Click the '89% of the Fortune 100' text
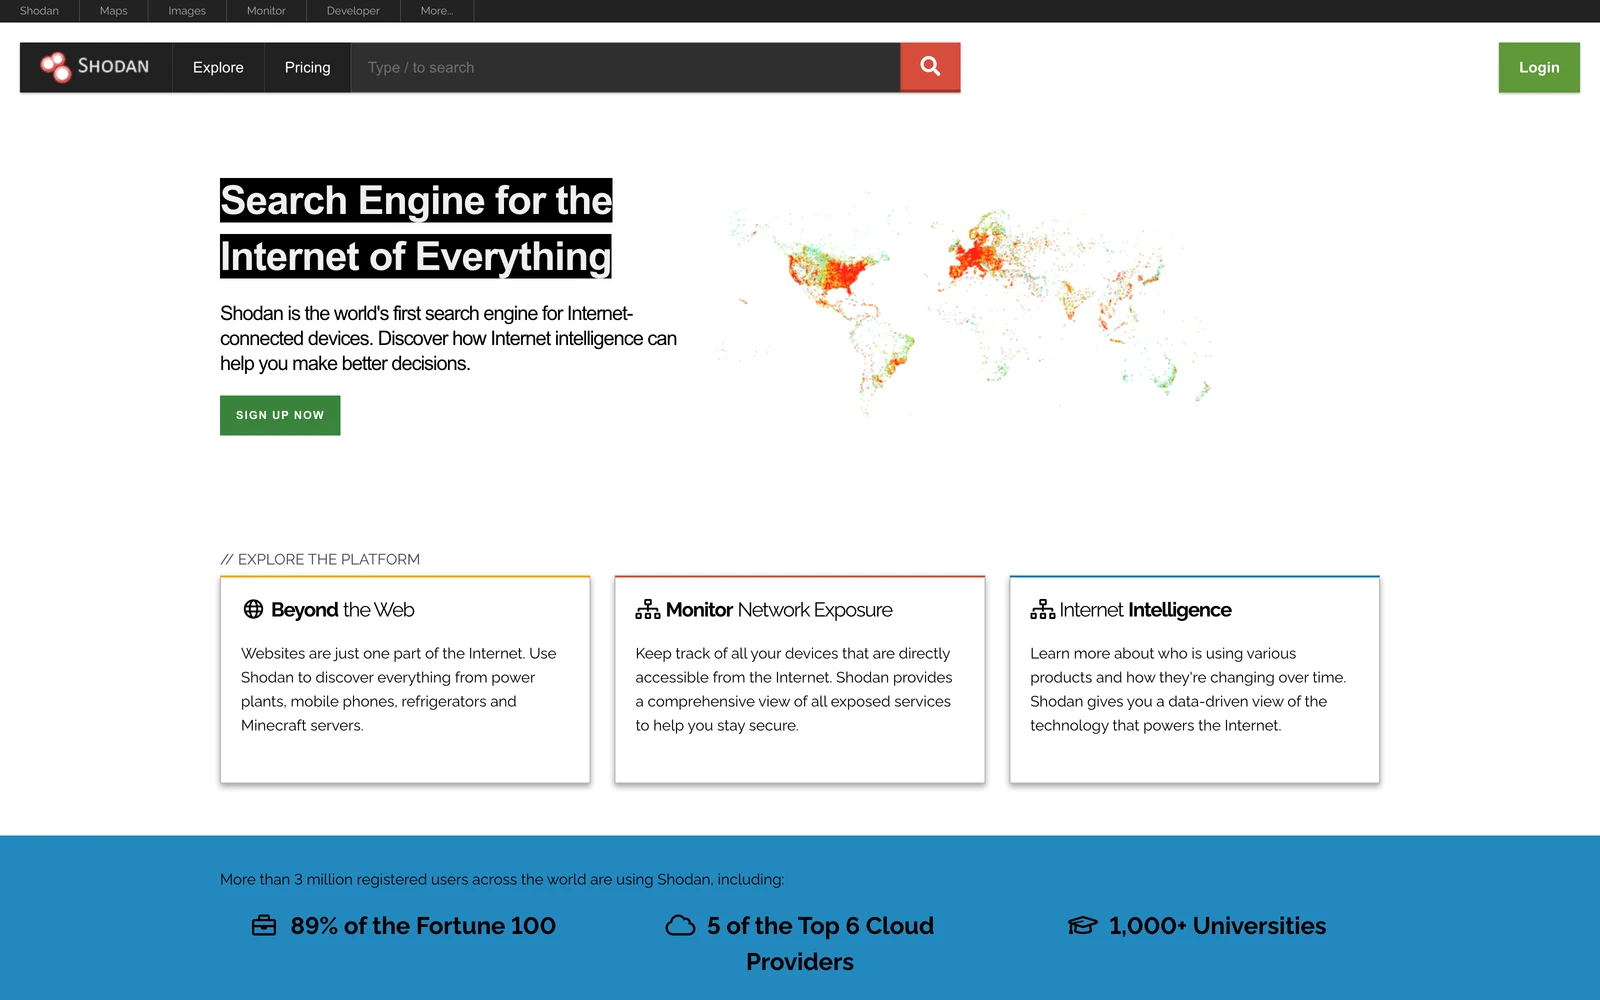 tap(423, 926)
